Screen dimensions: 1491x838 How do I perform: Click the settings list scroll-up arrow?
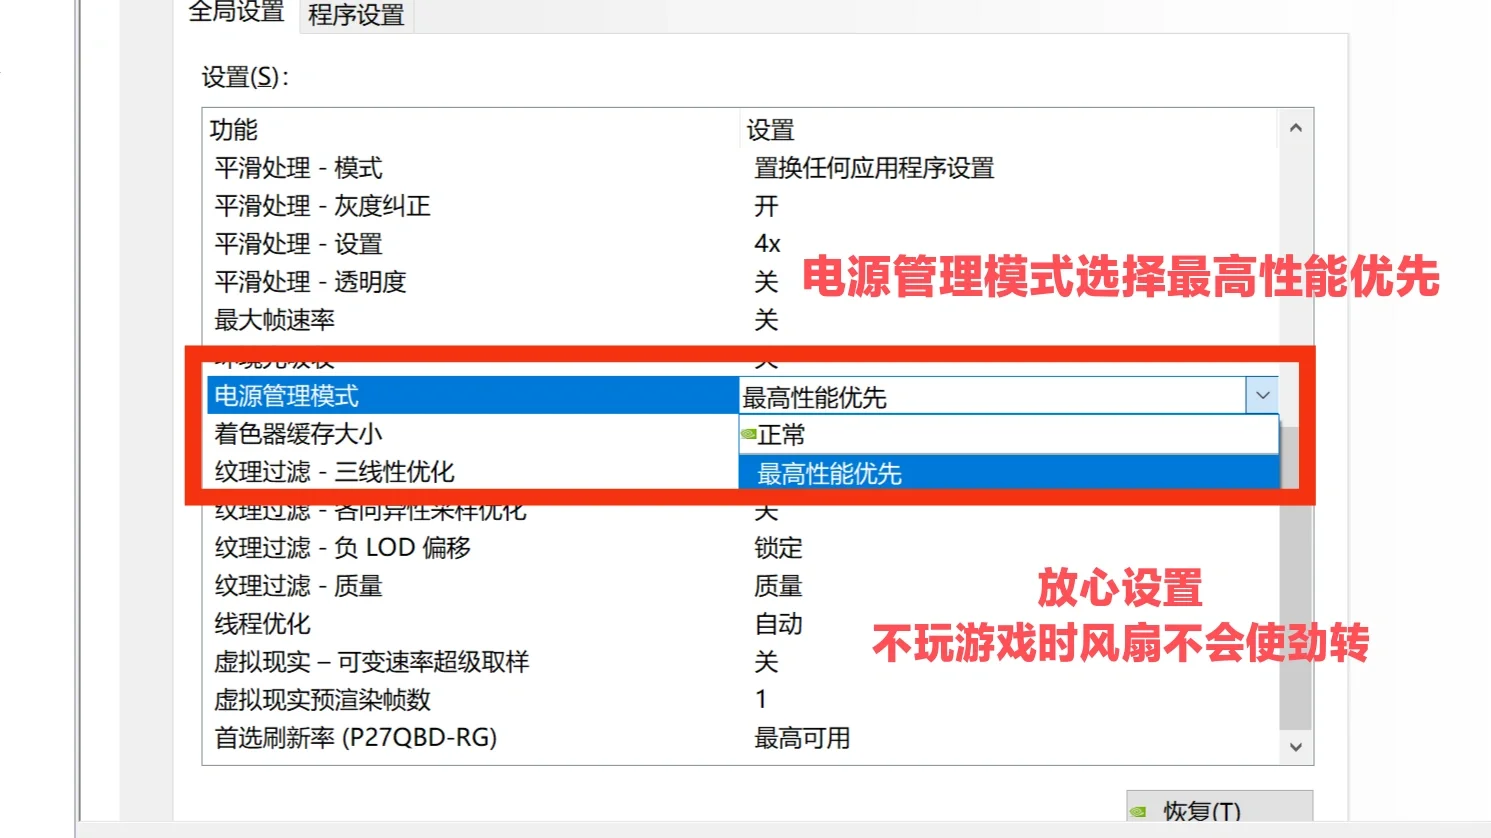click(x=1296, y=128)
